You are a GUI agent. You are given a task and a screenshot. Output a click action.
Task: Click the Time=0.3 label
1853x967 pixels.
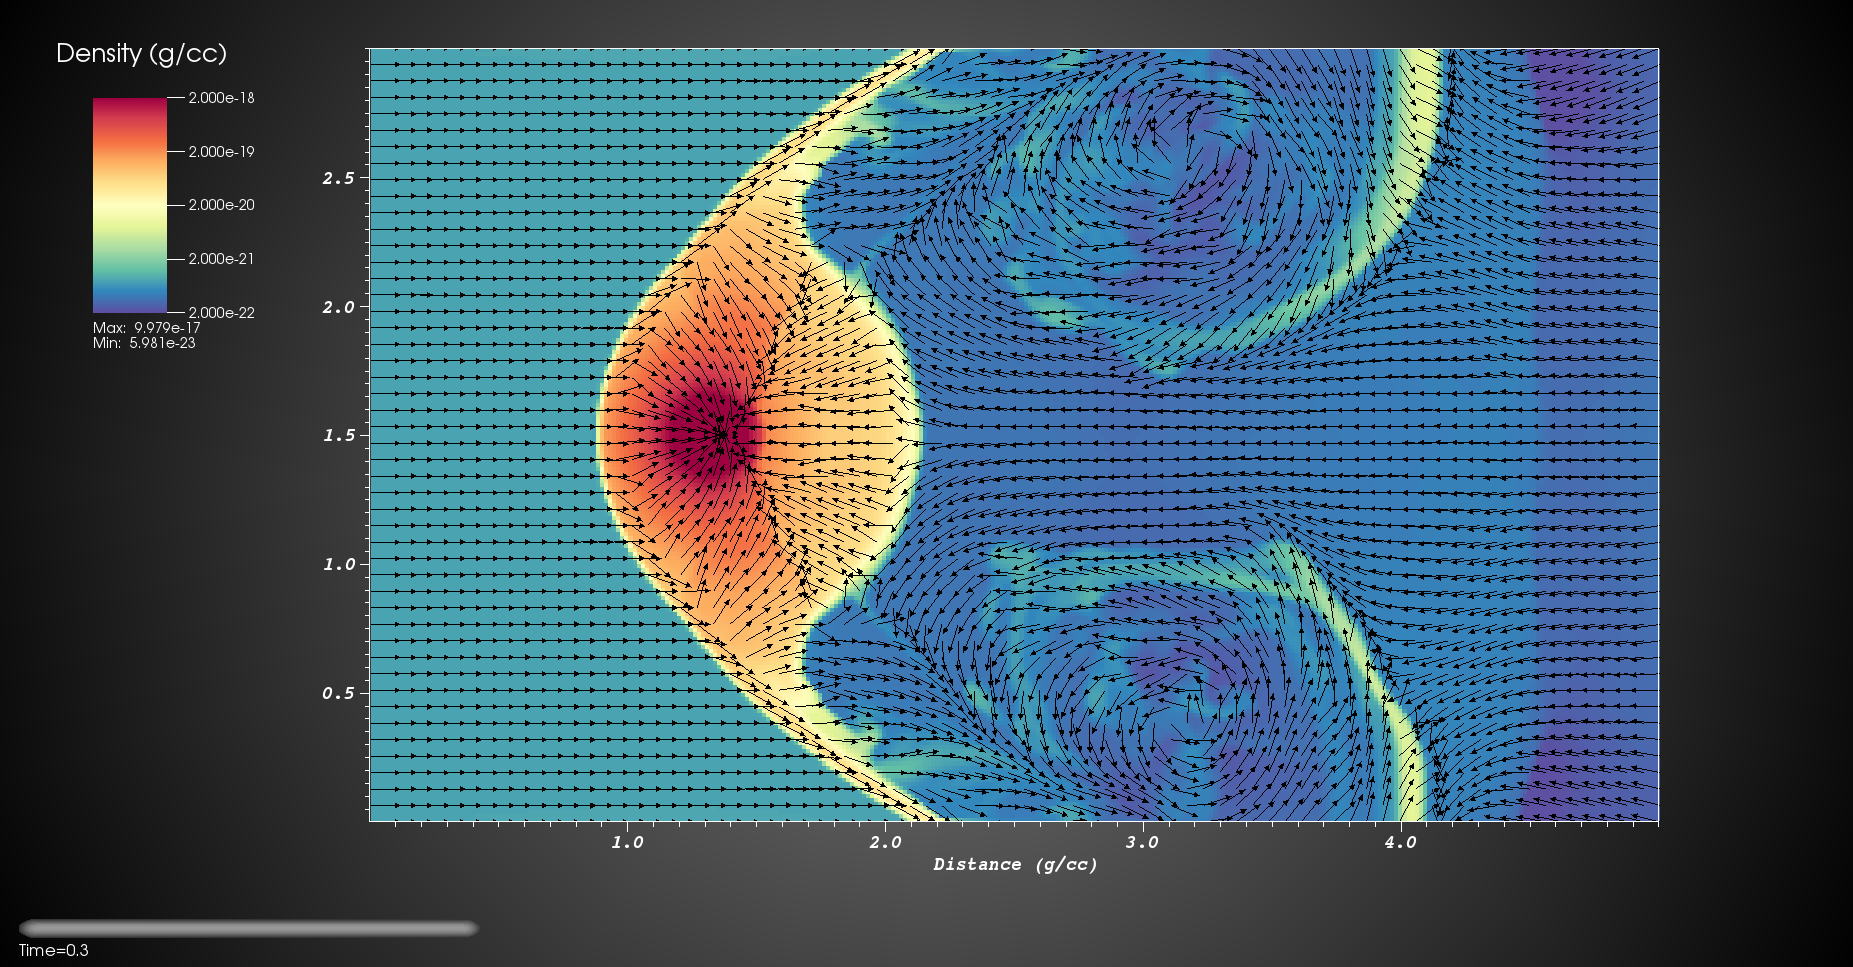coord(54,950)
